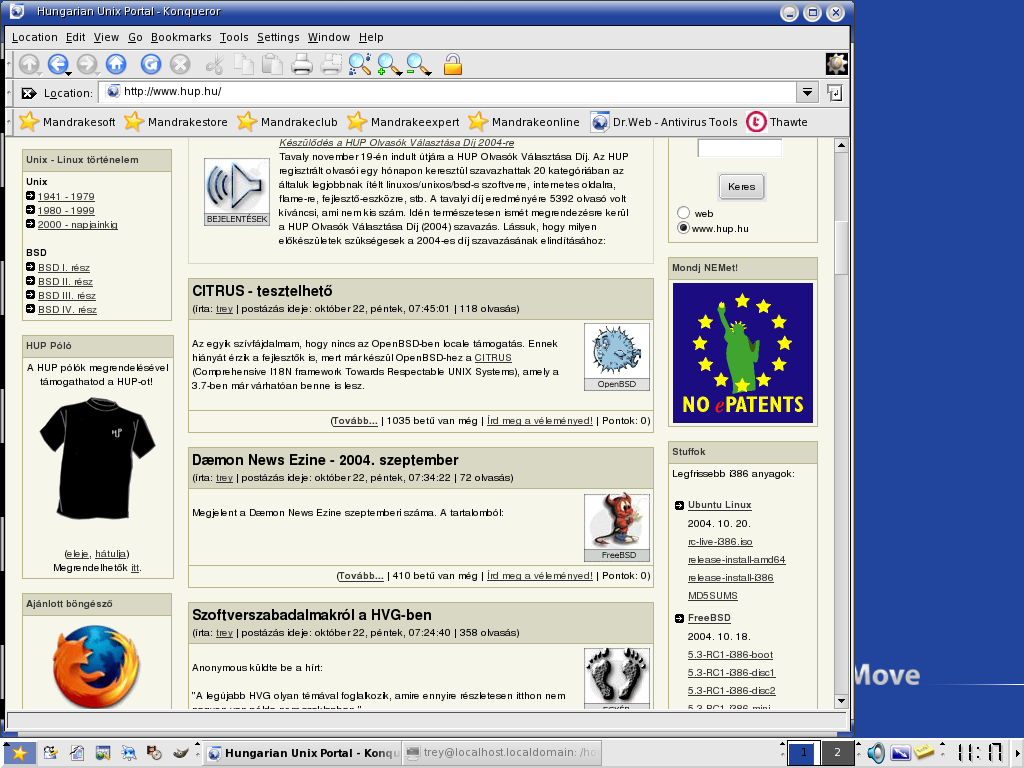Cut selection using the scissors icon
Viewport: 1024px width, 768px height.
tap(214, 64)
